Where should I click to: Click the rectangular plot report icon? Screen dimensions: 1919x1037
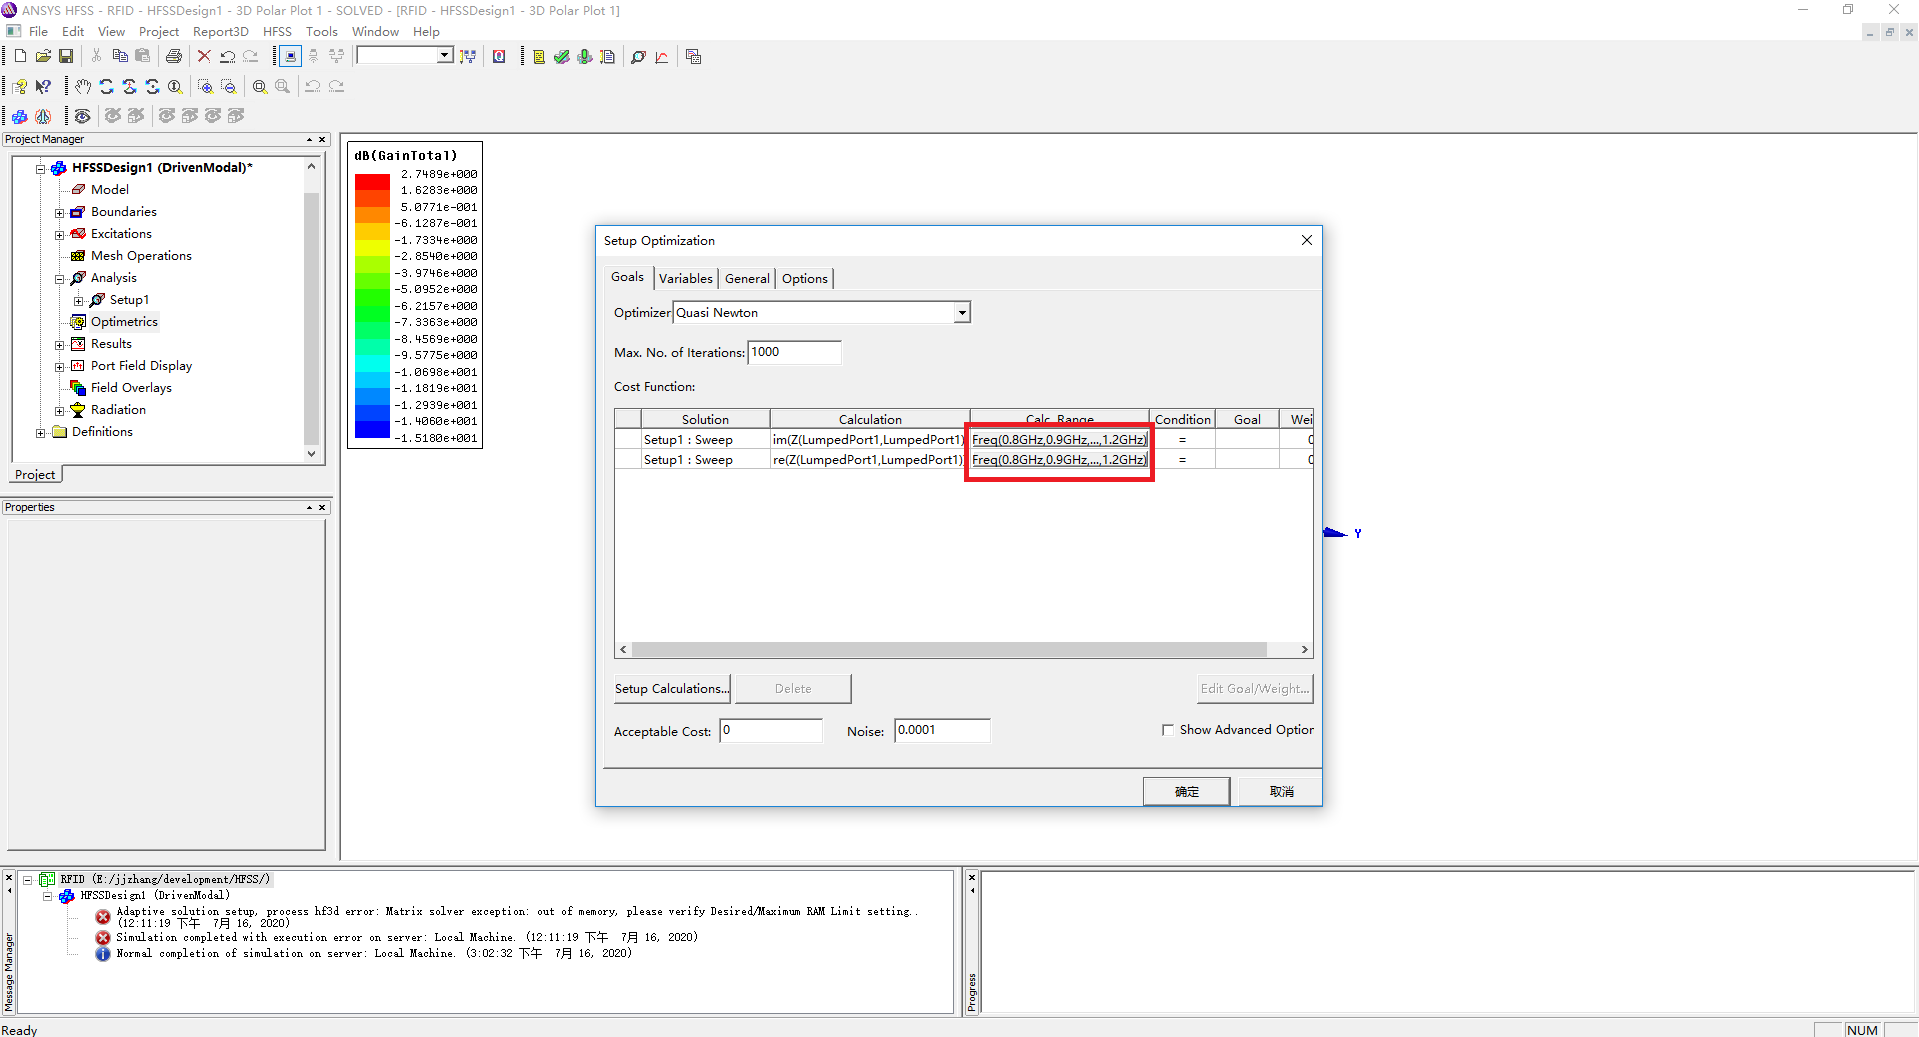(x=662, y=57)
